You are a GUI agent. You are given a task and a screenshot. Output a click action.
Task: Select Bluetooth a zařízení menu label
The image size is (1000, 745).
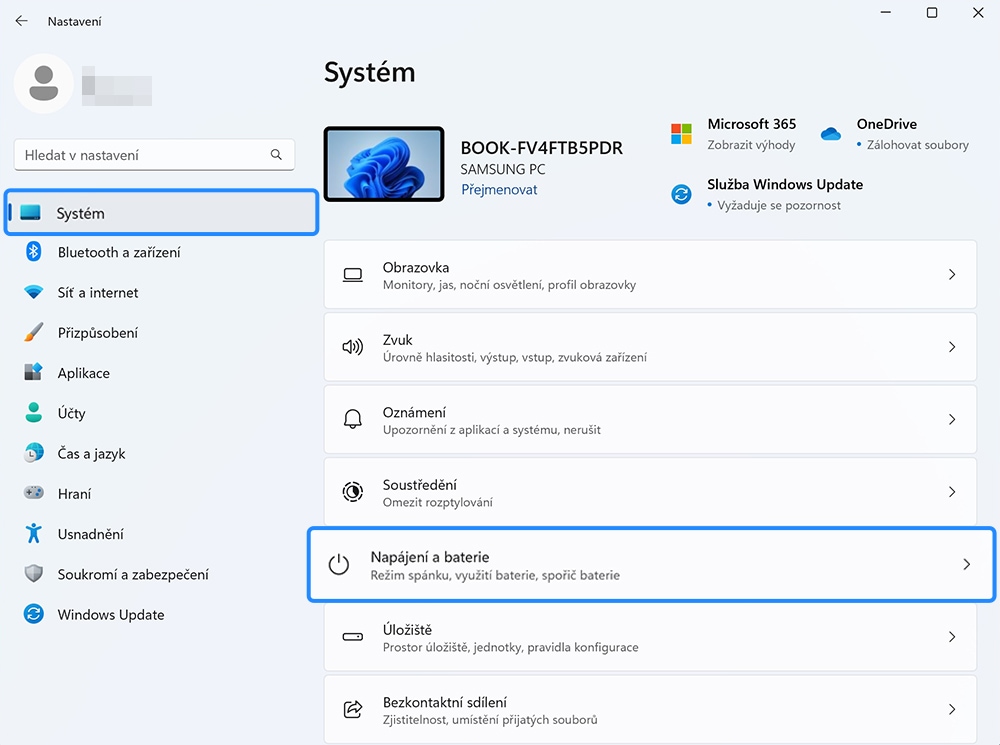coord(119,252)
